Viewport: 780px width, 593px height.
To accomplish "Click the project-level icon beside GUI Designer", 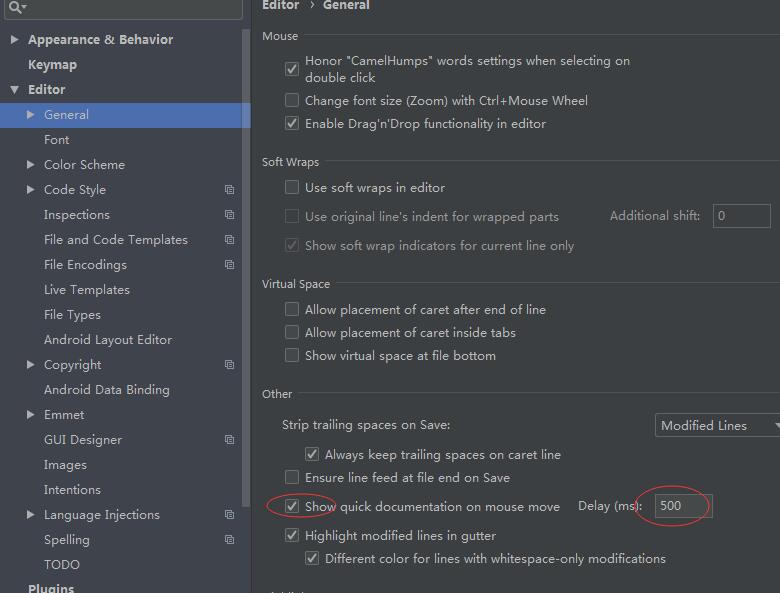I will [229, 440].
